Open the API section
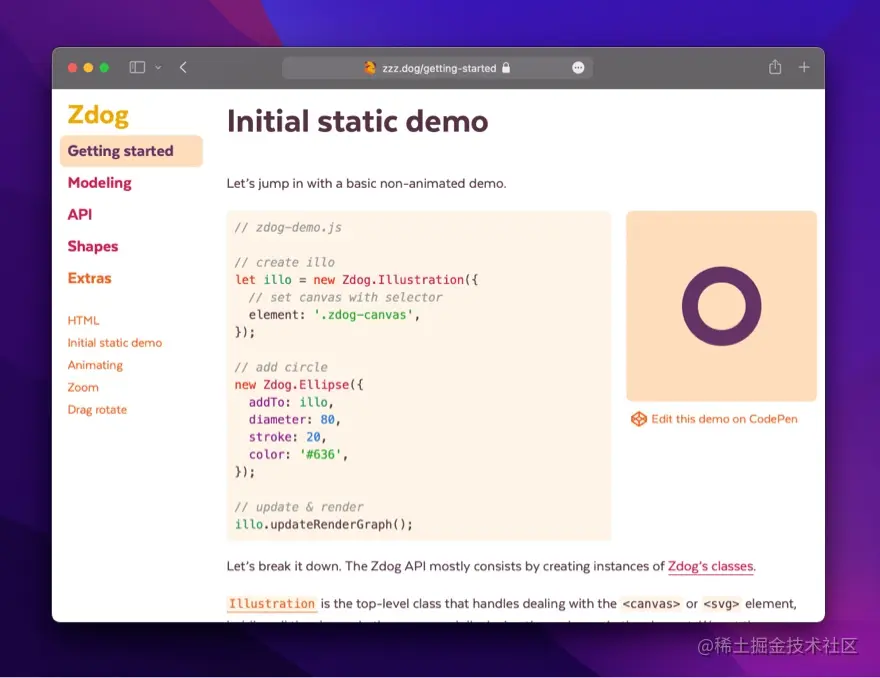 [80, 214]
